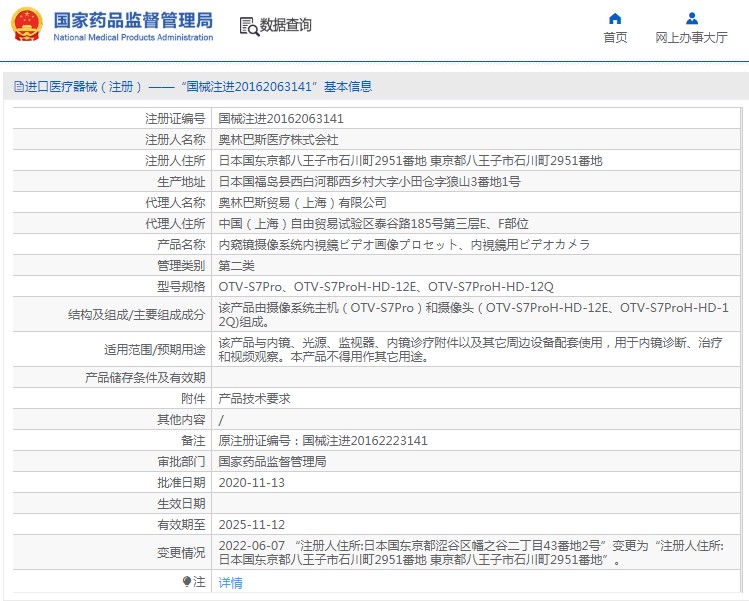Click the 网上办事大厅 user icon
Viewport: 749px width, 601px height.
(x=692, y=19)
